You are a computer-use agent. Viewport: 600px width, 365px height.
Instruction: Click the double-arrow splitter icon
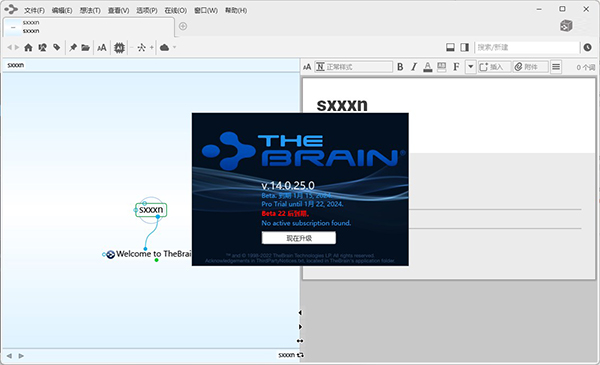point(300,341)
